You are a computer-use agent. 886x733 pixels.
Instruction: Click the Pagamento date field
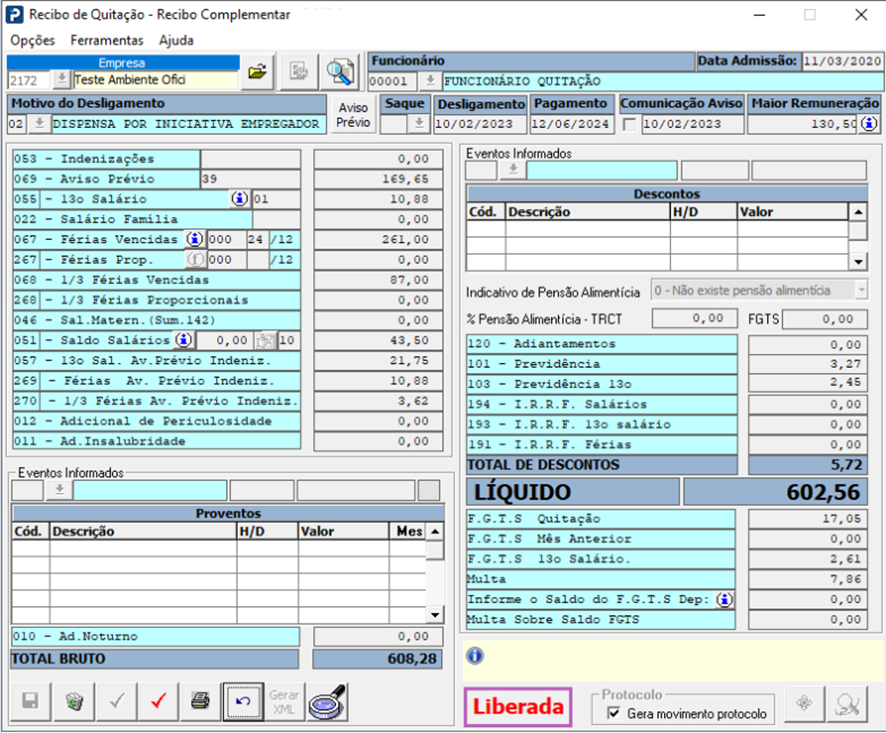(571, 124)
